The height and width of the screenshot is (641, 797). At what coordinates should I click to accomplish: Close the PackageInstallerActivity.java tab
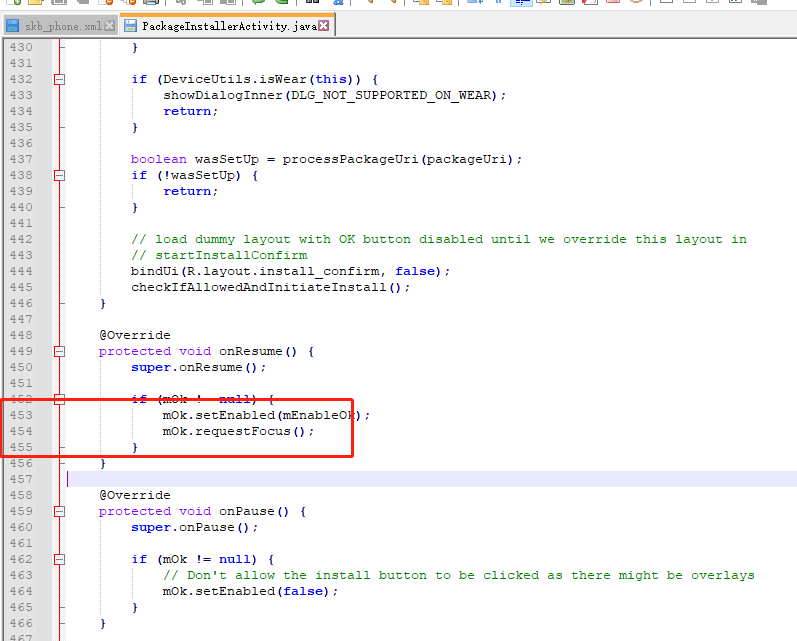click(324, 25)
